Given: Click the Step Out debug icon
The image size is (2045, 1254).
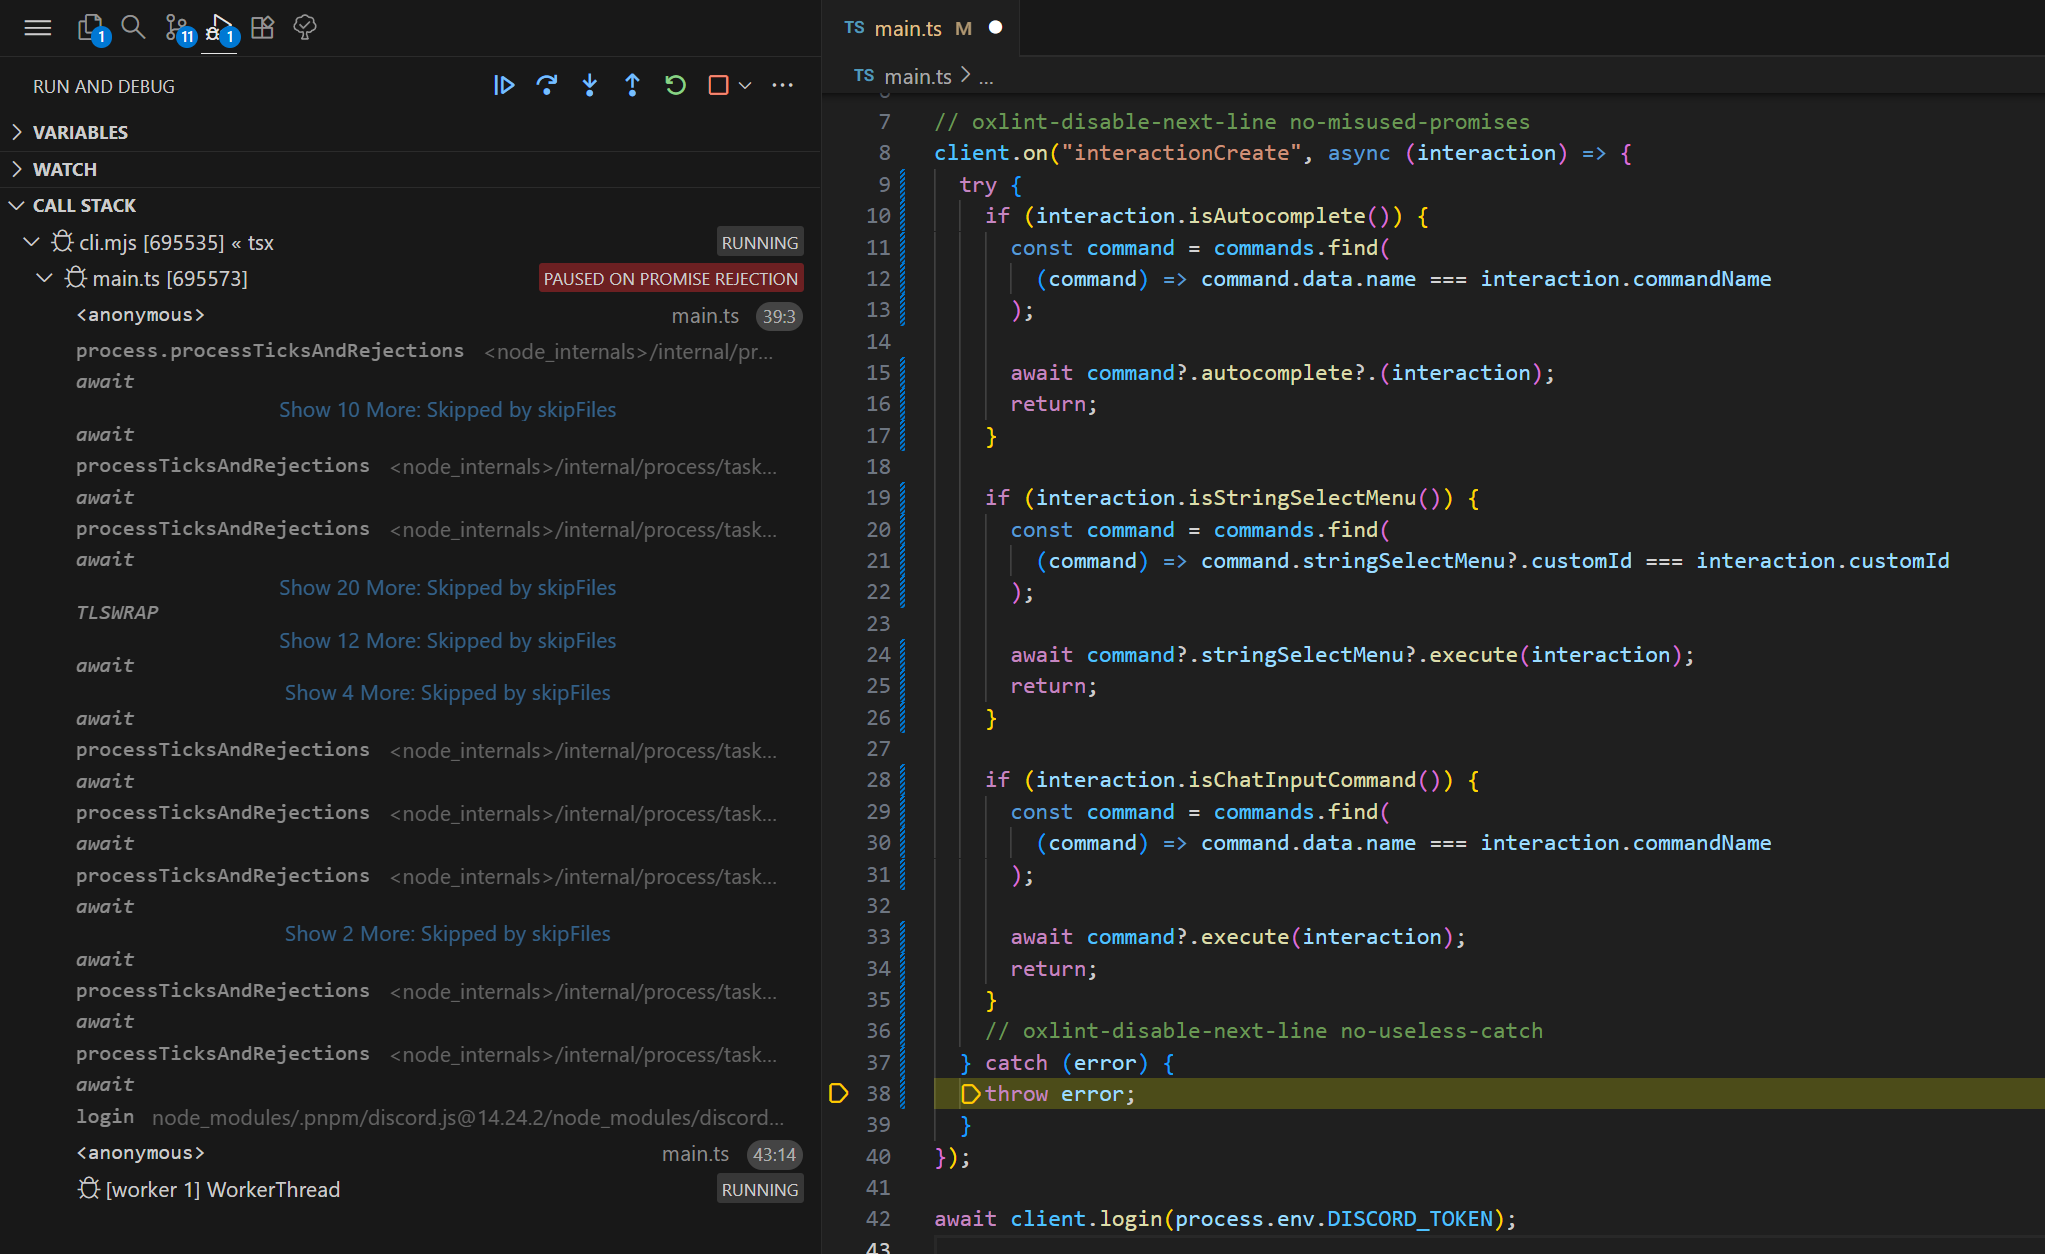Looking at the screenshot, I should [x=632, y=86].
